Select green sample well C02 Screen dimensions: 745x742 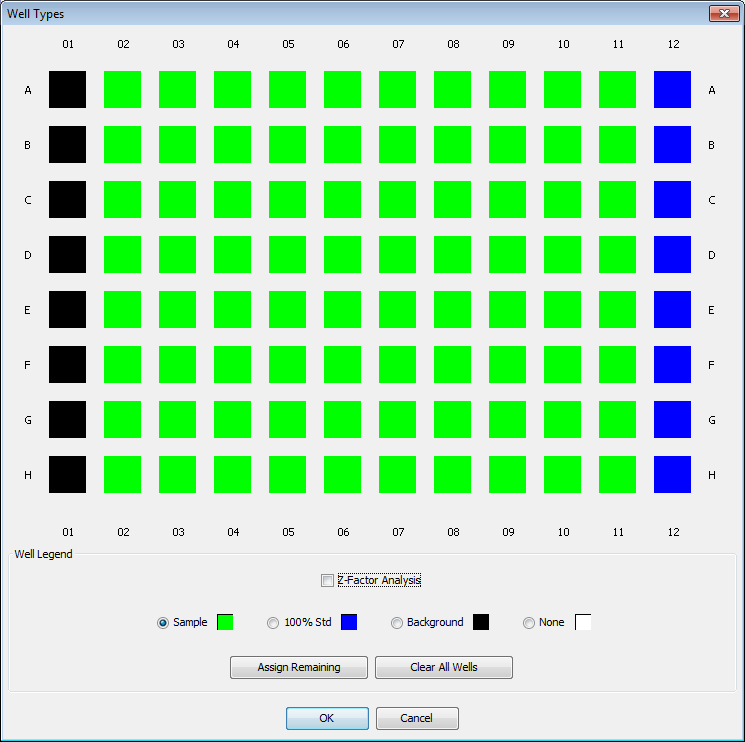(x=123, y=200)
